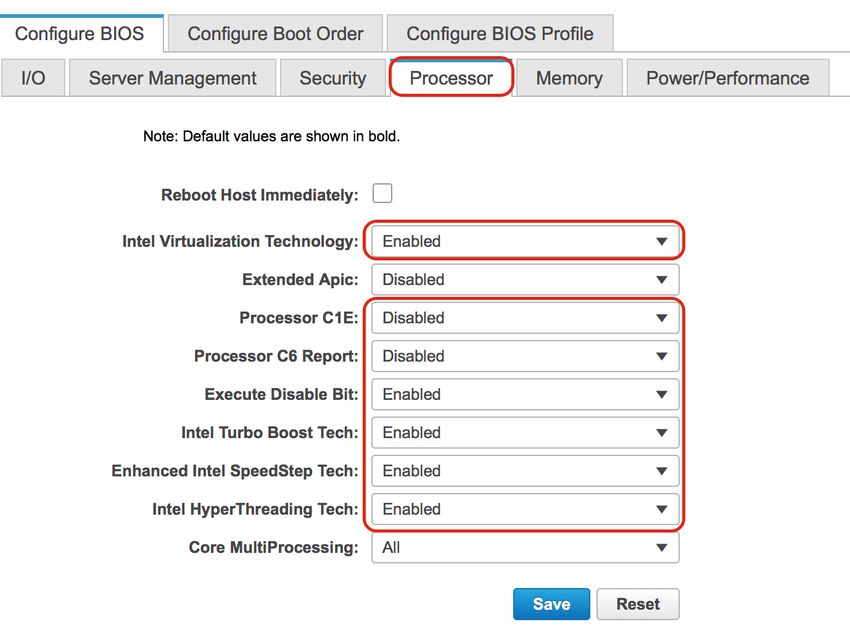
Task: Switch to the I/O sub-tab
Action: [33, 78]
